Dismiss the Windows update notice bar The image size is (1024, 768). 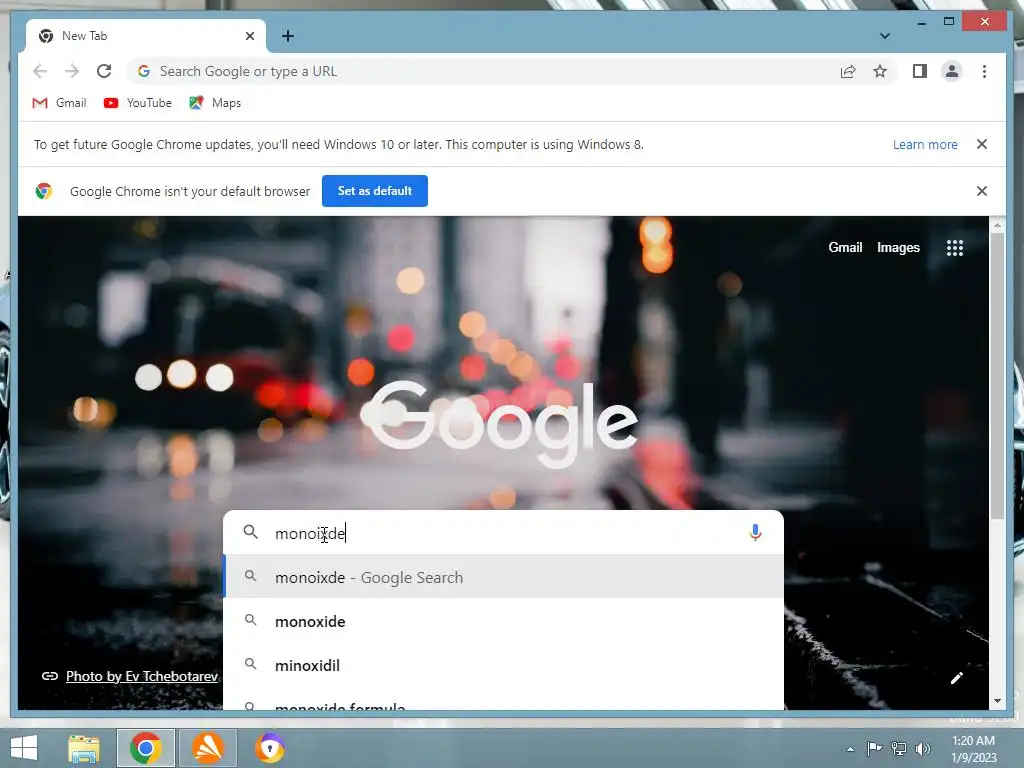click(982, 144)
